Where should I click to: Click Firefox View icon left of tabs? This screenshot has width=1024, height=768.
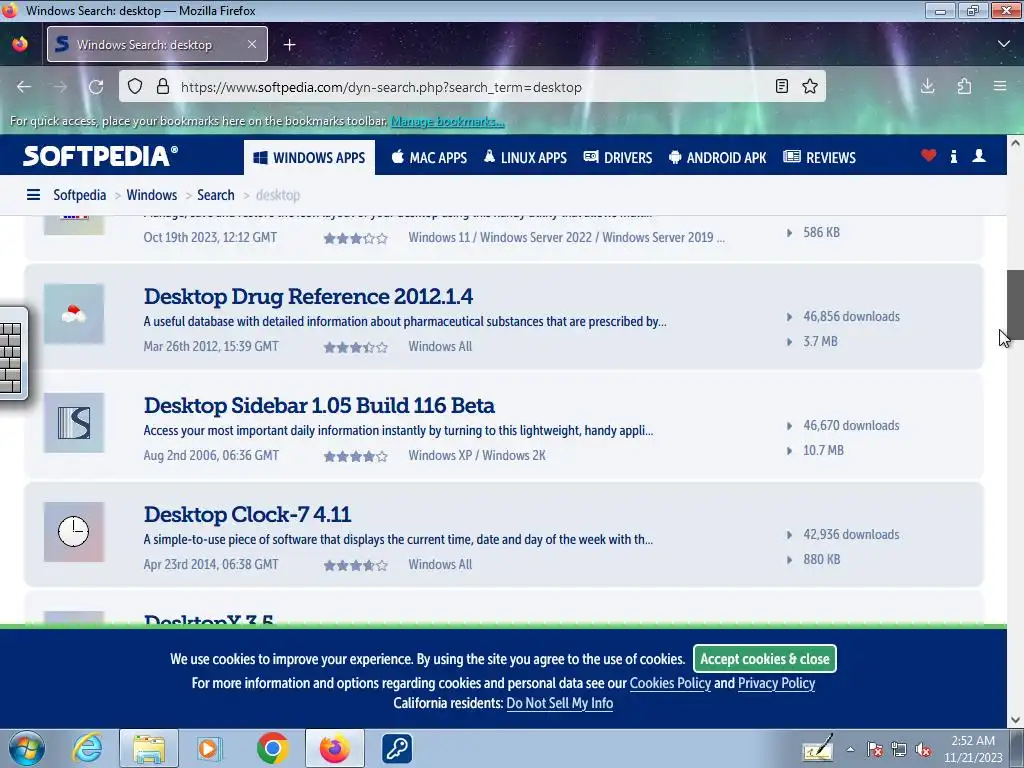click(20, 44)
